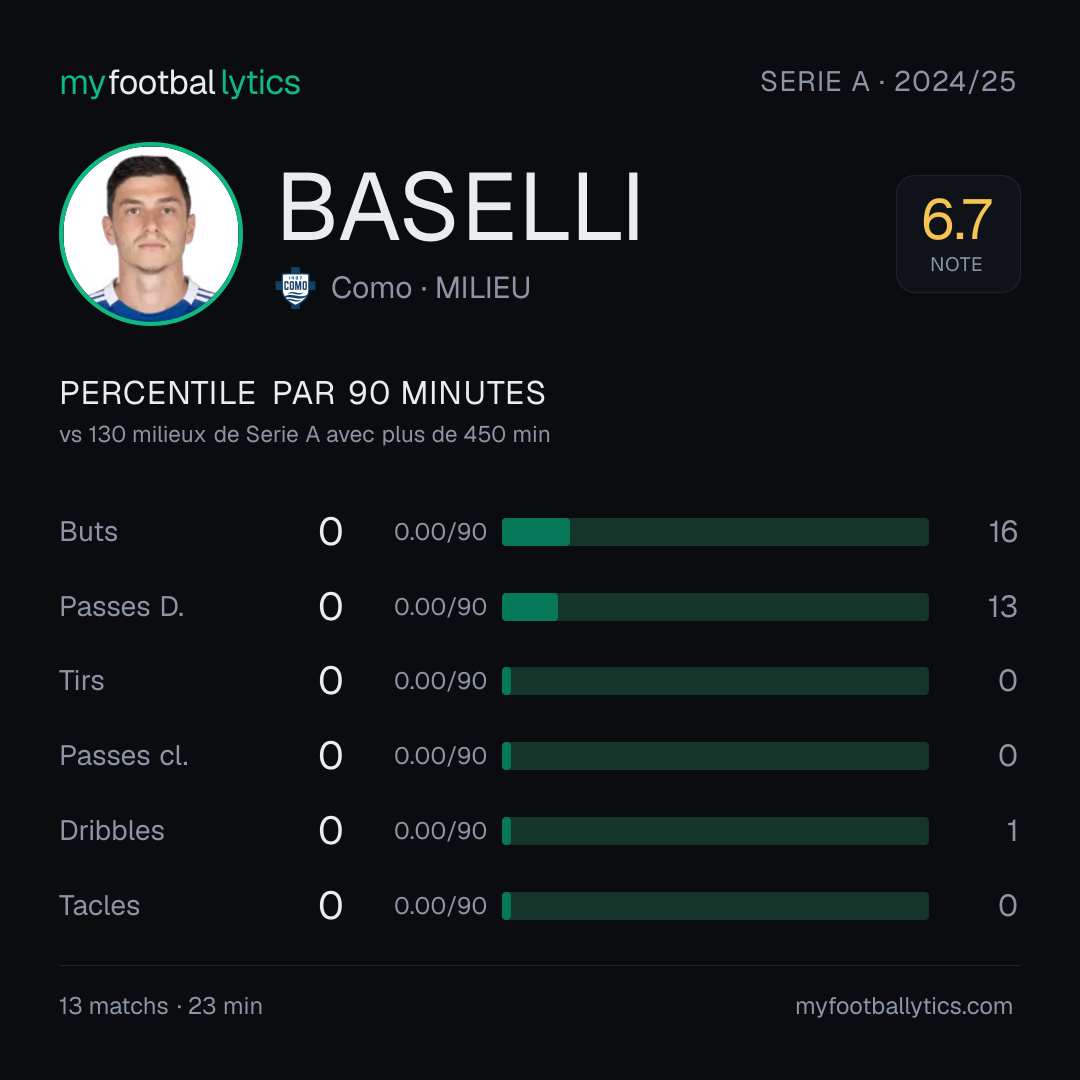Screen dimensions: 1080x1080
Task: Select the Buts stat label
Action: [89, 532]
